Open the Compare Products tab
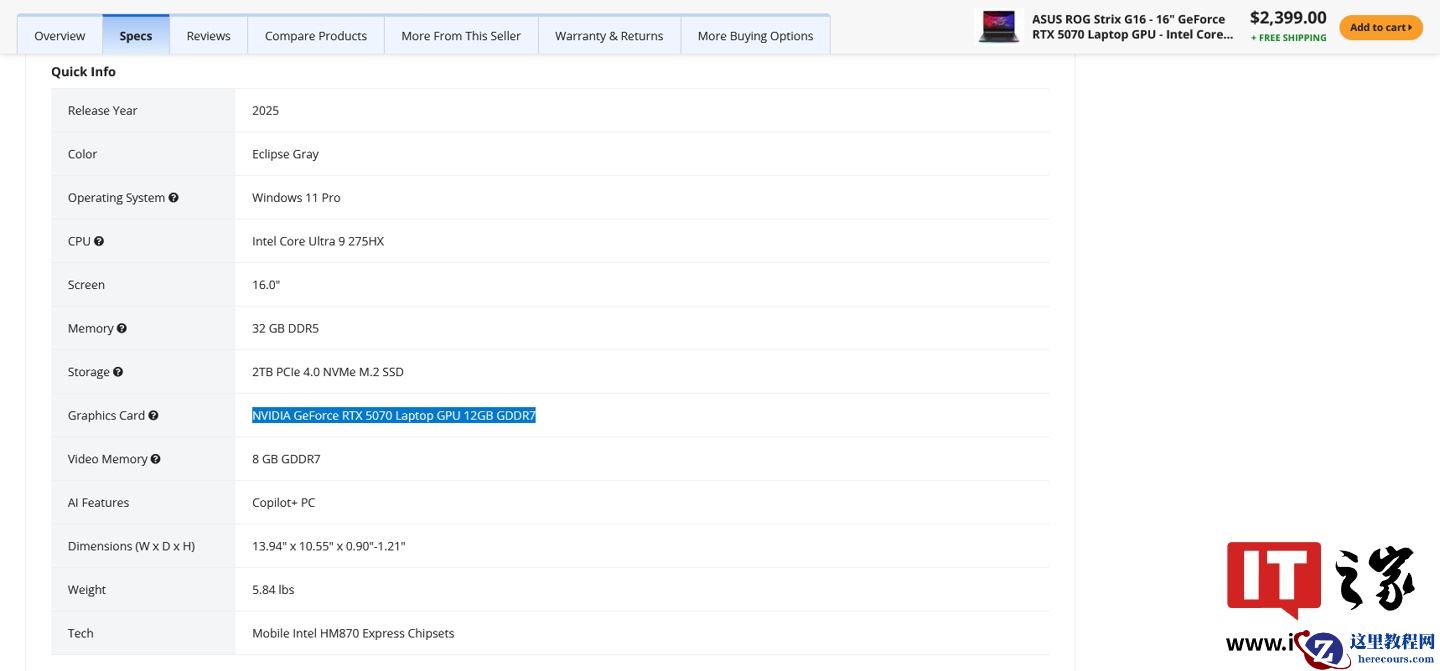Viewport: 1440px width, 671px height. point(316,36)
